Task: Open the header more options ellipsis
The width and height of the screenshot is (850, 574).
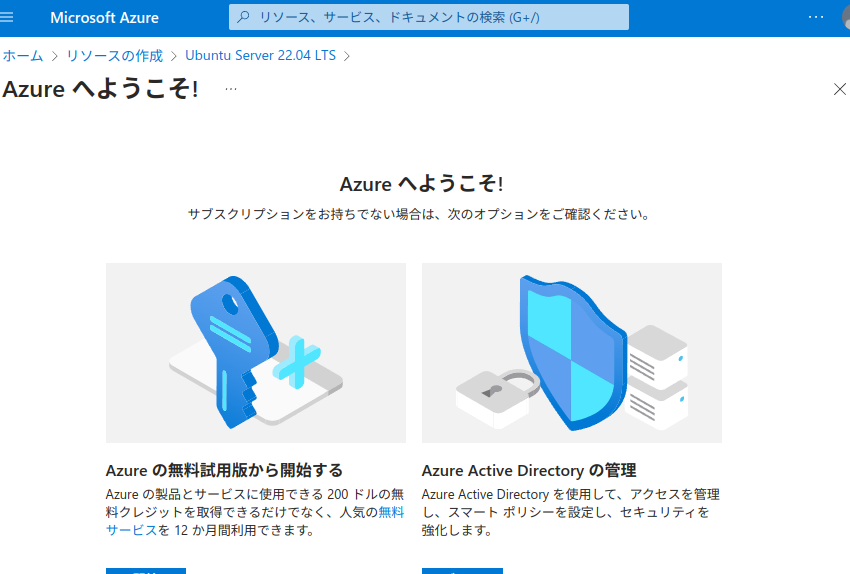Action: click(816, 17)
